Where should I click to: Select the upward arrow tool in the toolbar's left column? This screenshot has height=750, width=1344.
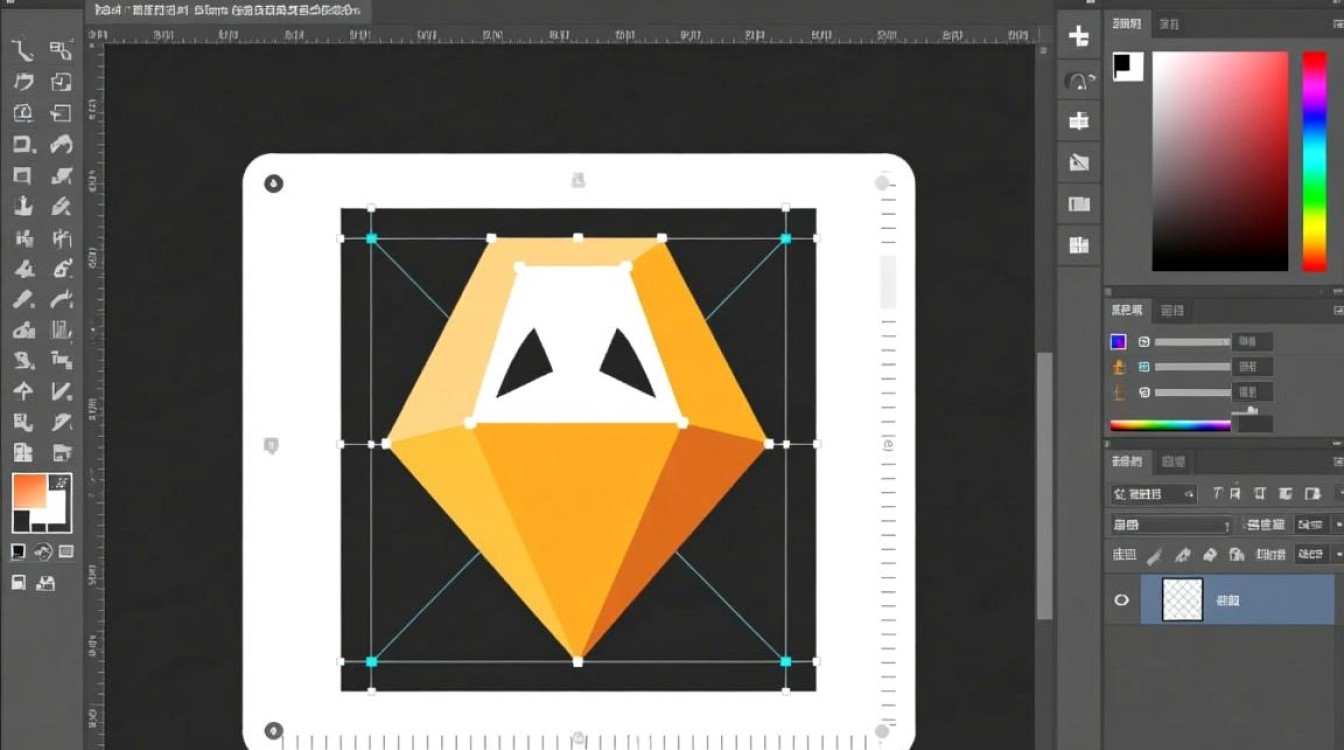23,392
